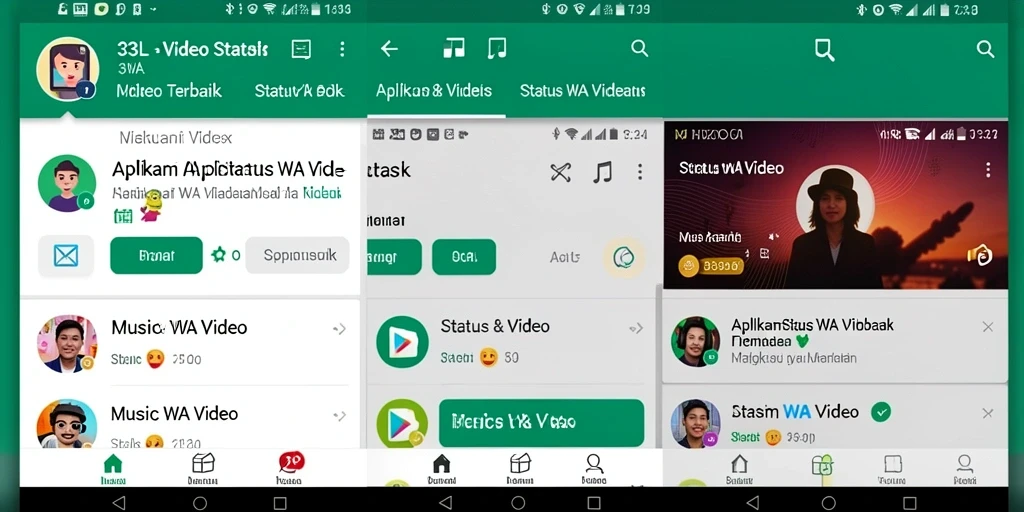Open the AplikanStus WA Vibbaak entry
Screen dimensions: 1024x512
835,341
